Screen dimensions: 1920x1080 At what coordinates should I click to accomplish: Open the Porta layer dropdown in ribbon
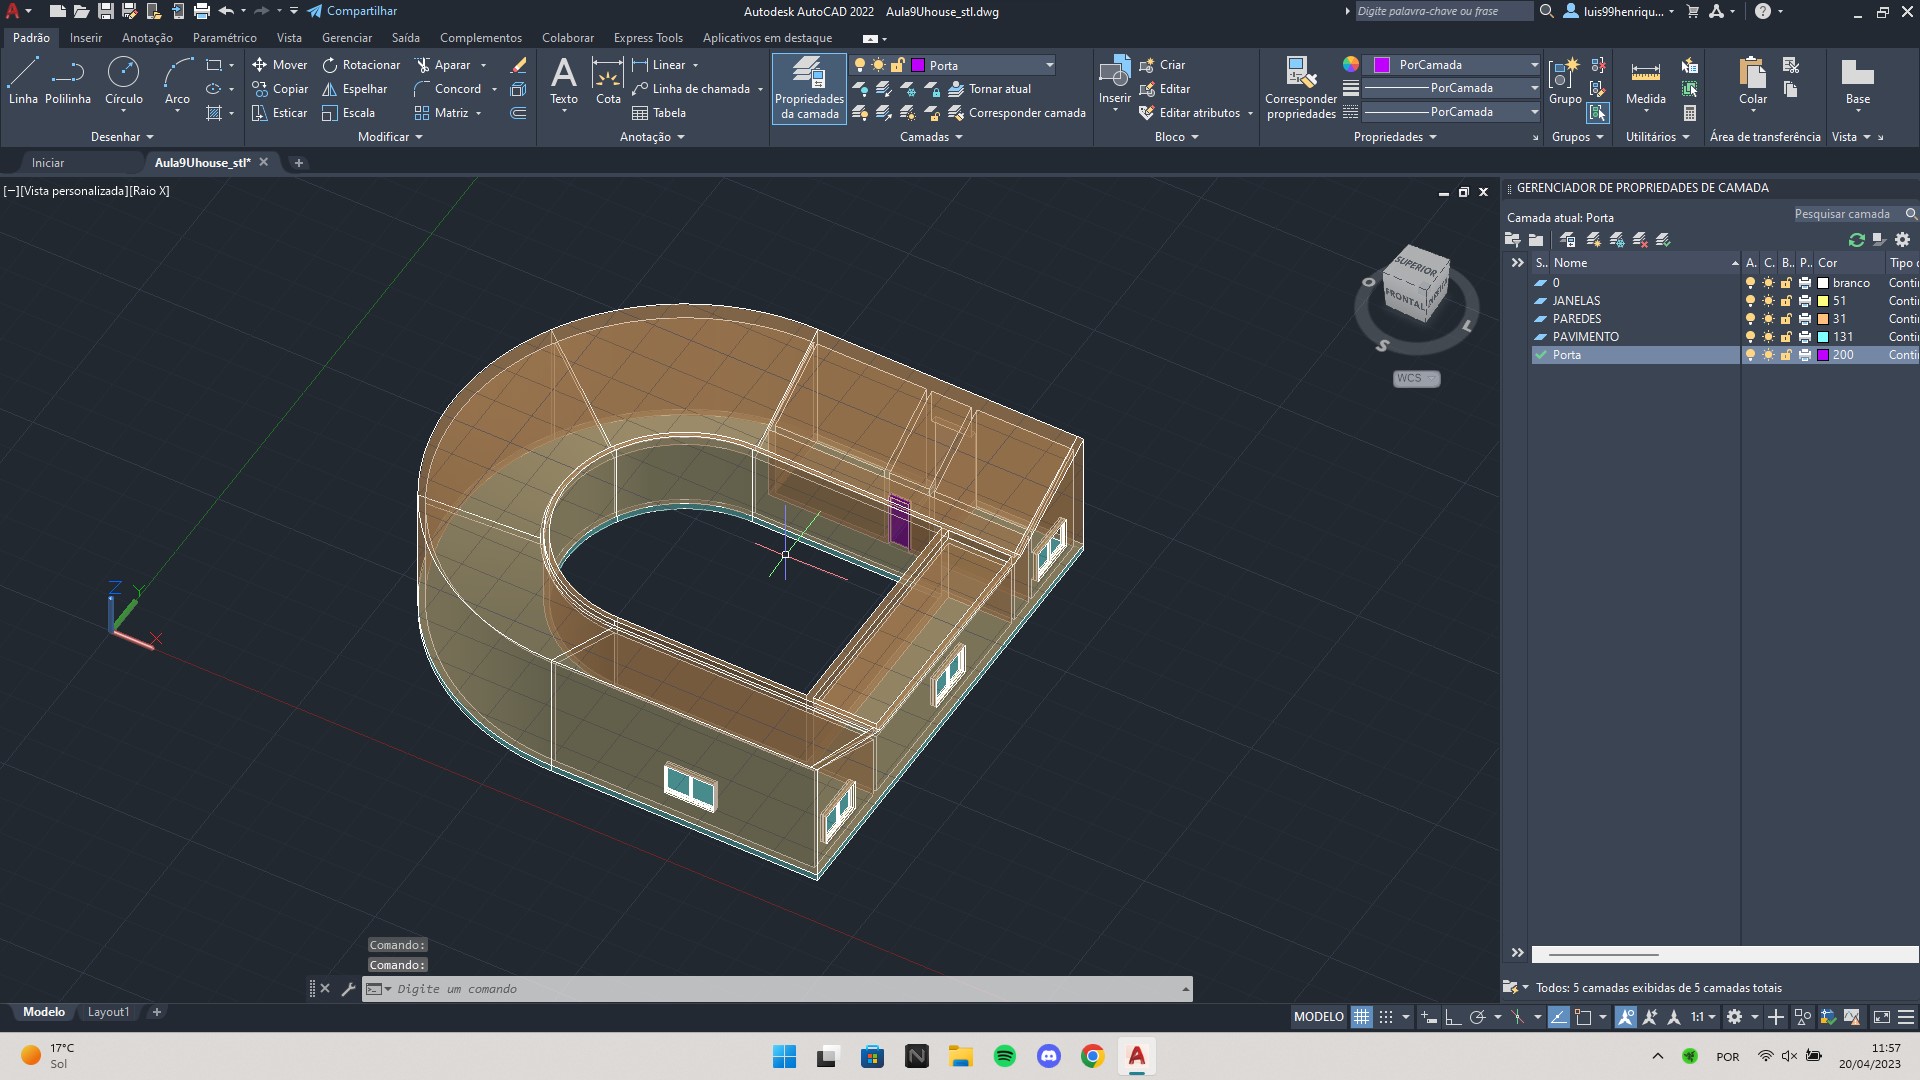[1049, 65]
